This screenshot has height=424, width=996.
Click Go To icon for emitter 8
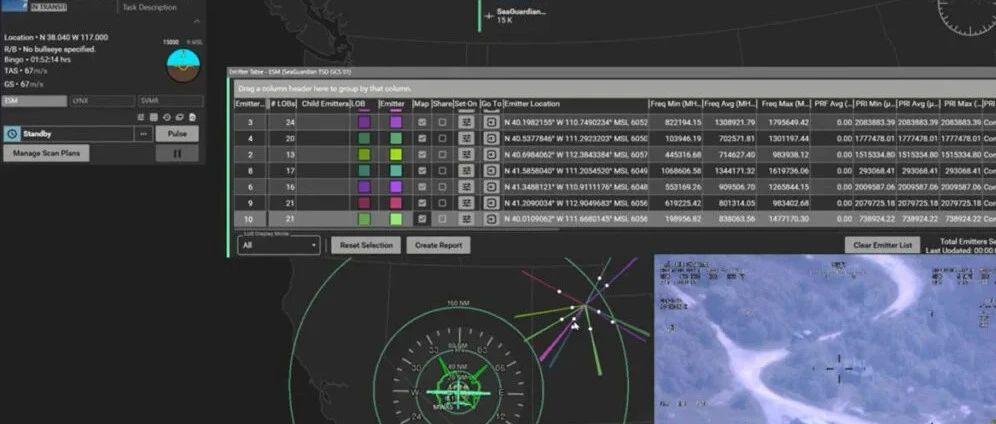(490, 170)
